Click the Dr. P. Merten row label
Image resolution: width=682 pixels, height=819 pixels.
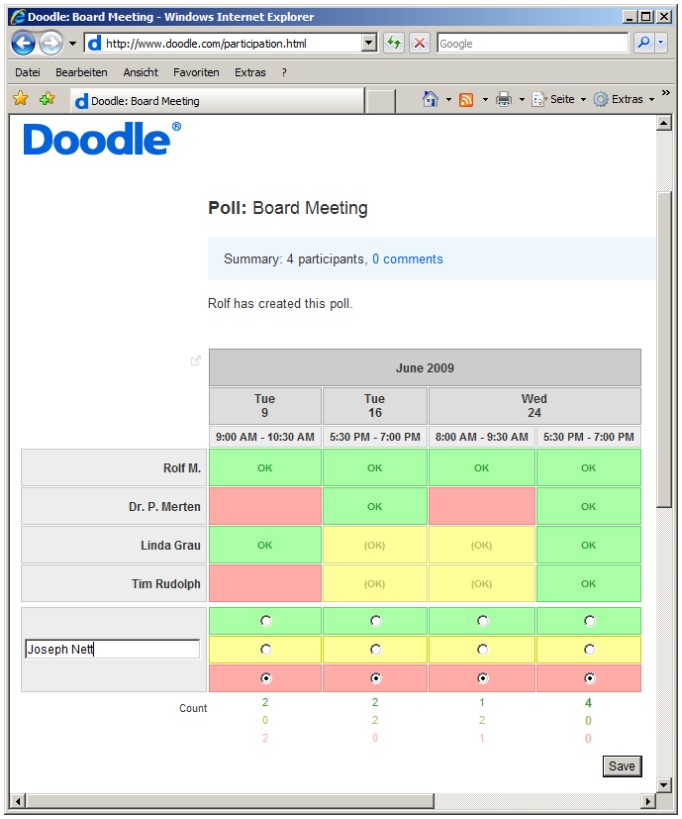point(114,507)
